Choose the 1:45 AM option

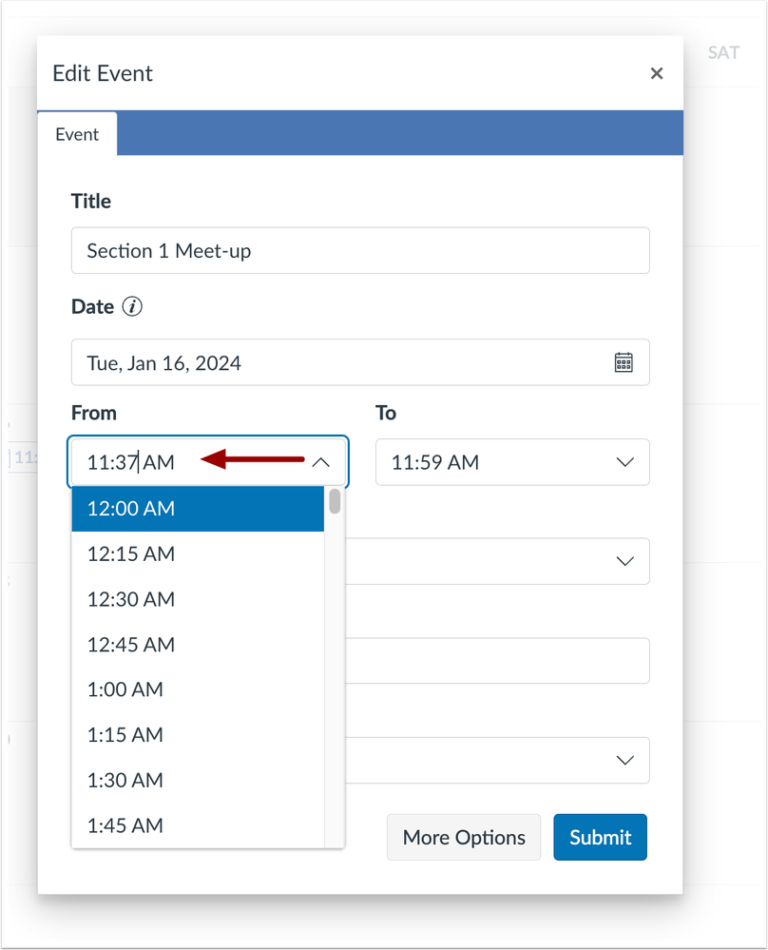(x=198, y=825)
